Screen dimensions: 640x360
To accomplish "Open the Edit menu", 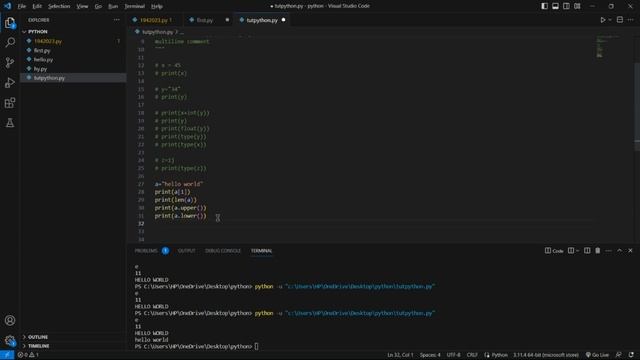I will point(37,6).
